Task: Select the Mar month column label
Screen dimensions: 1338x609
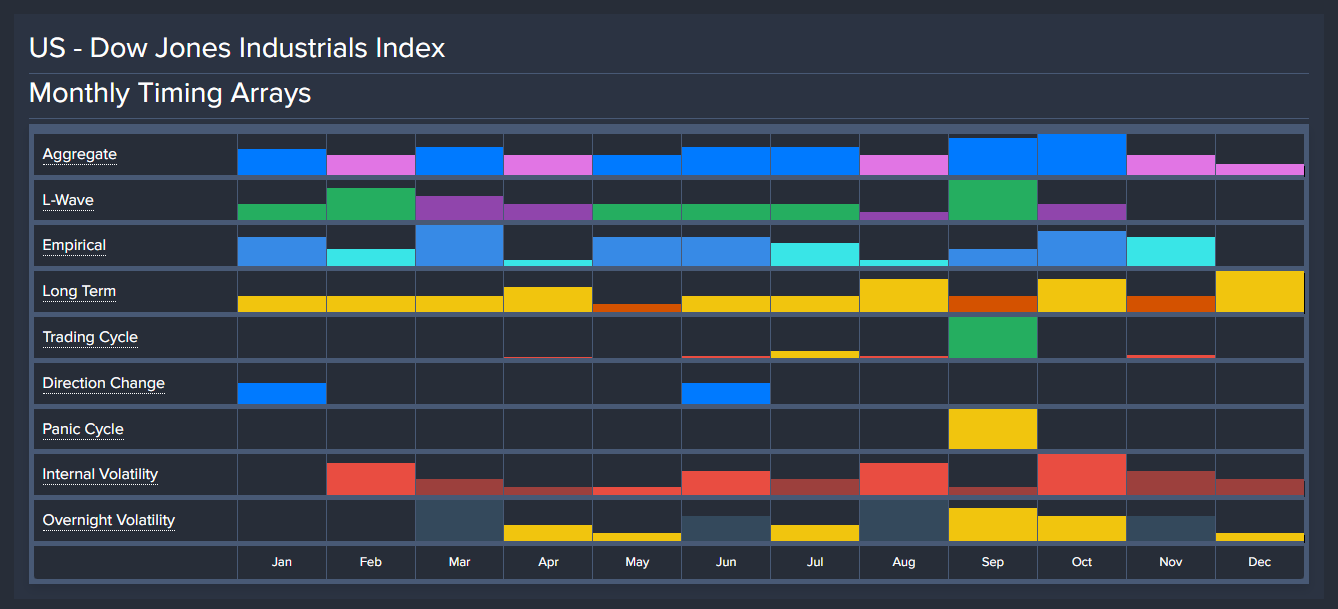Action: tap(460, 562)
